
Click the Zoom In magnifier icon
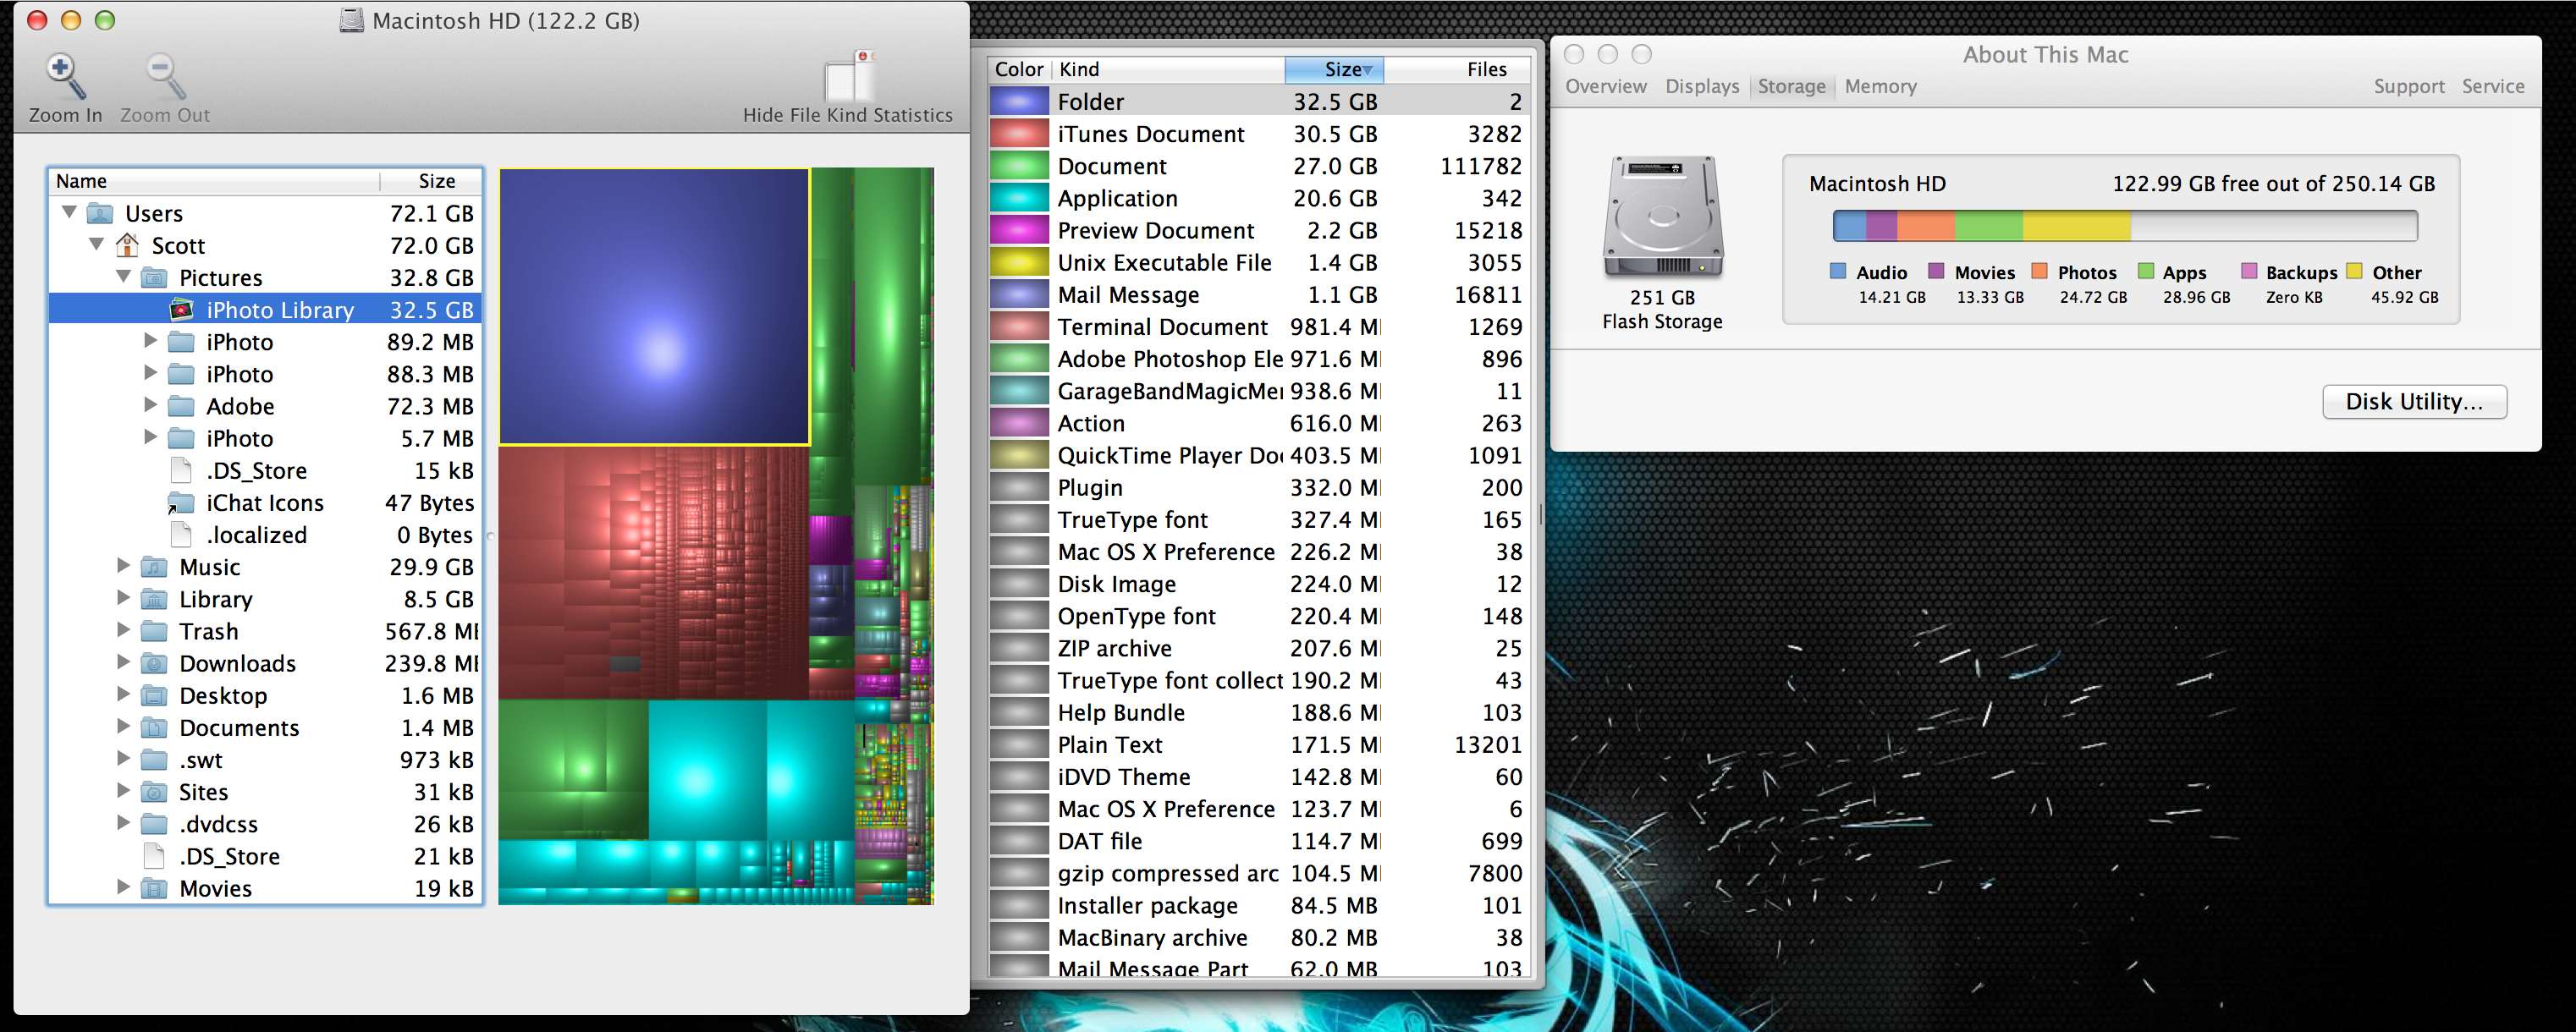[x=65, y=75]
